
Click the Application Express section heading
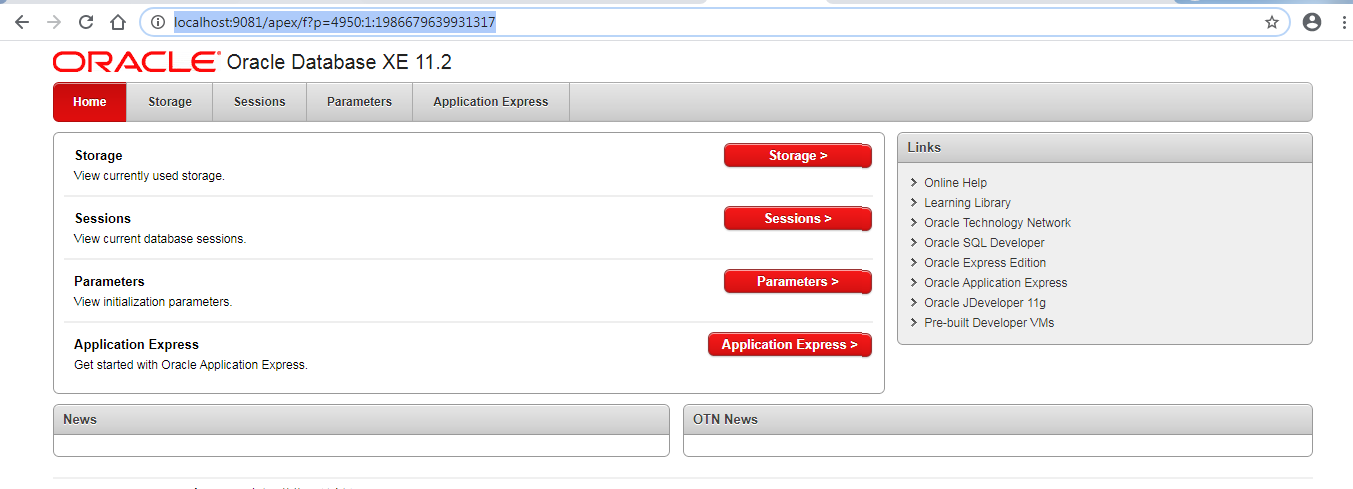[x=136, y=345]
